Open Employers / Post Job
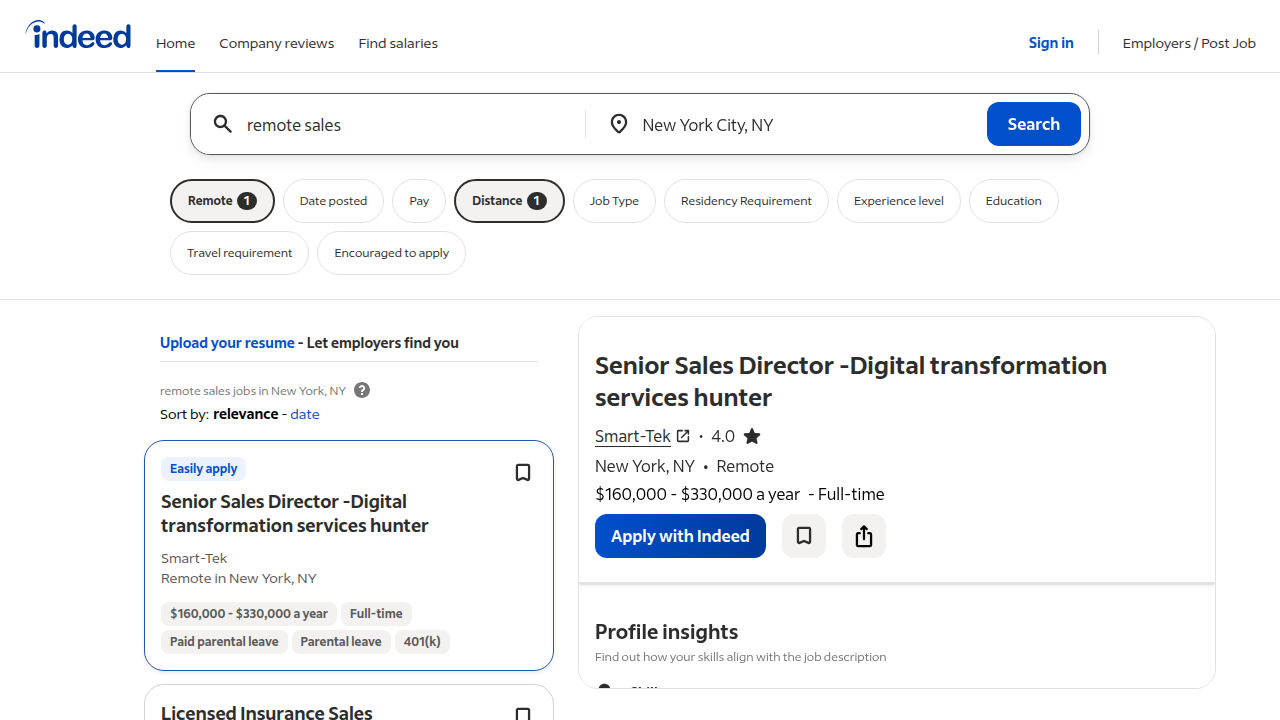The height and width of the screenshot is (720, 1280). 1189,43
